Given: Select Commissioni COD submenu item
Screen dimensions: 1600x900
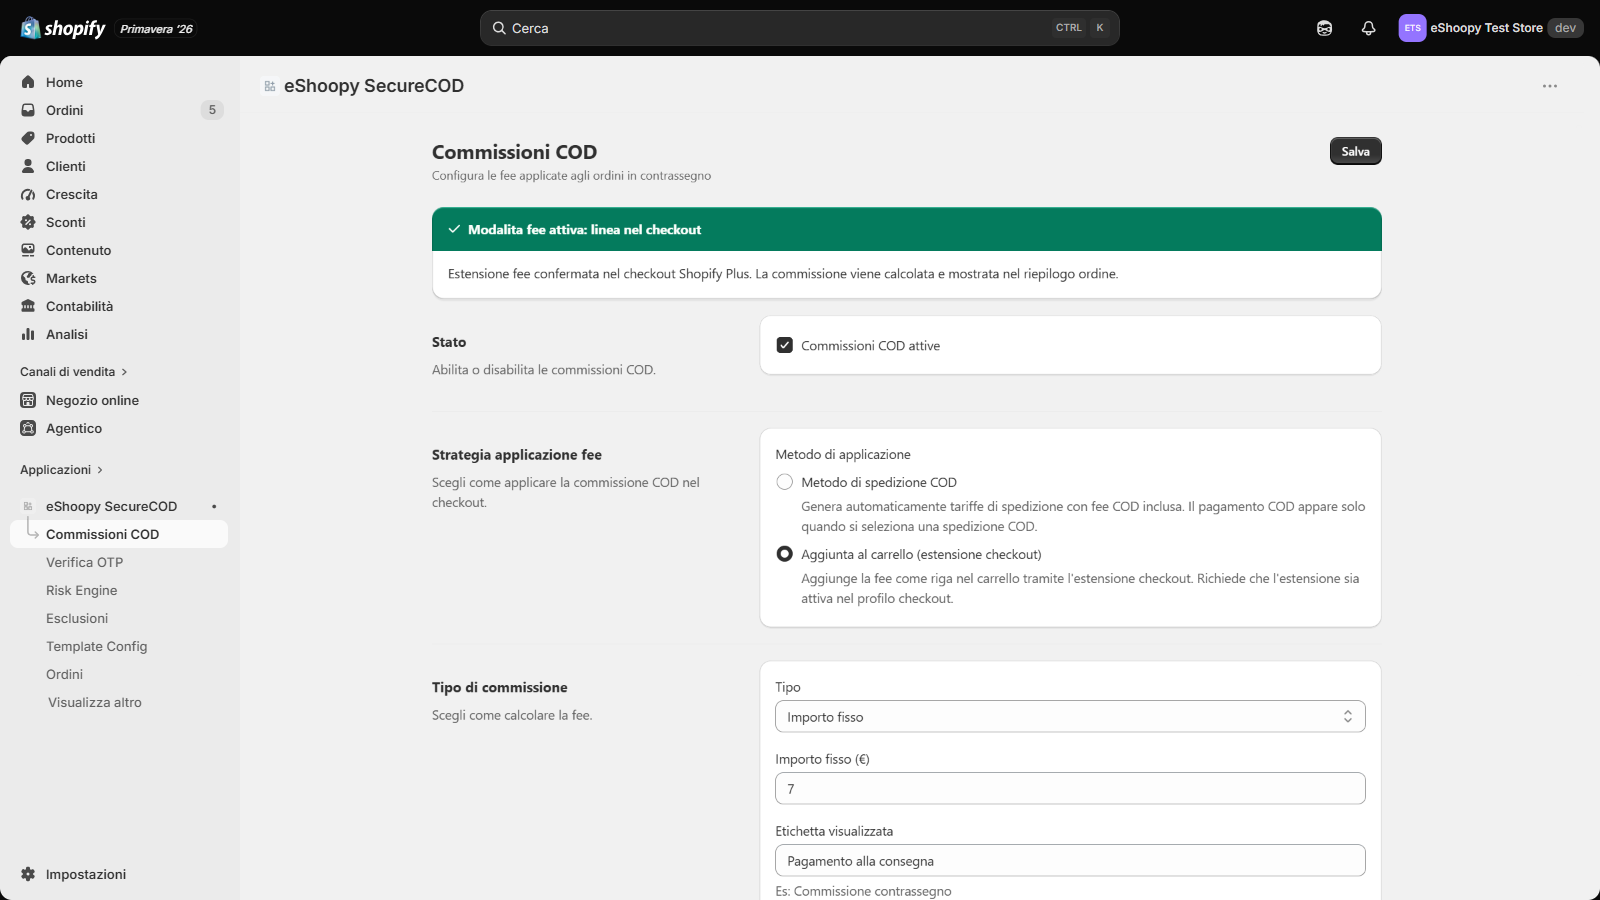Looking at the screenshot, I should pyautogui.click(x=119, y=534).
